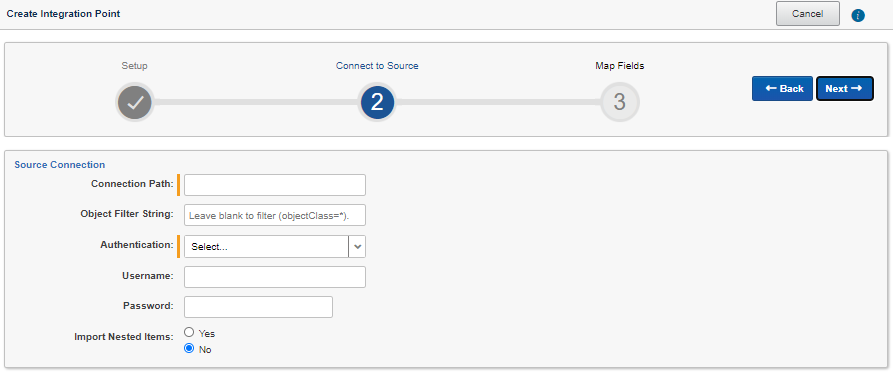Cancel the integration point creation

pos(808,14)
